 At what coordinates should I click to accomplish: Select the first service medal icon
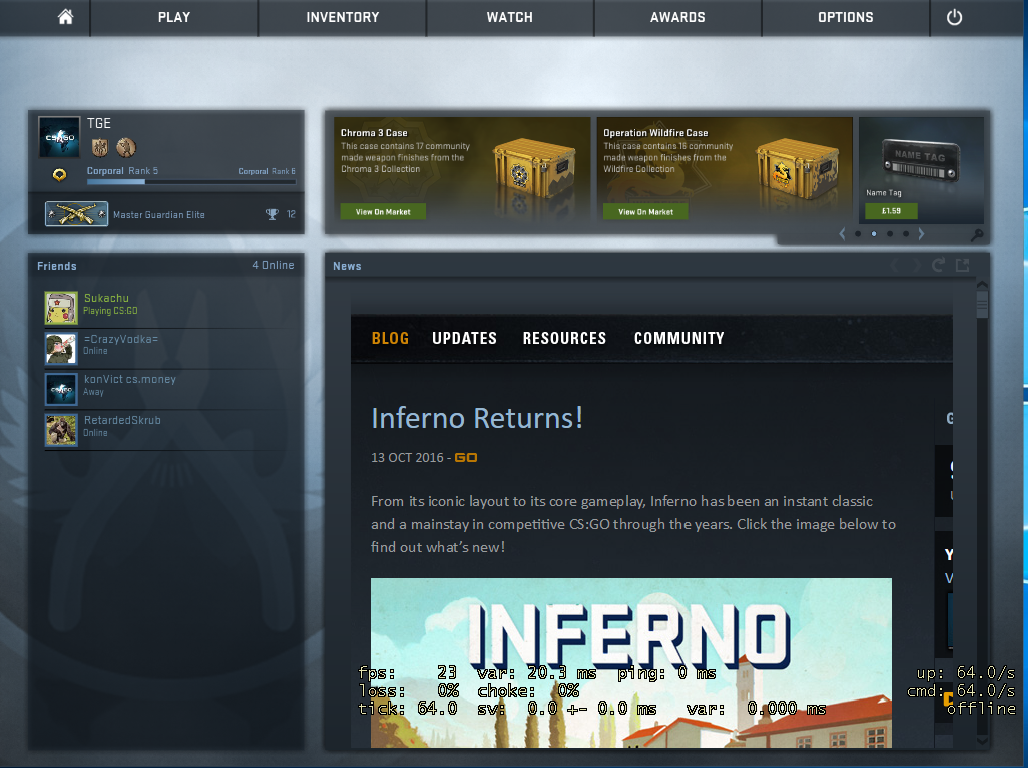click(x=100, y=148)
